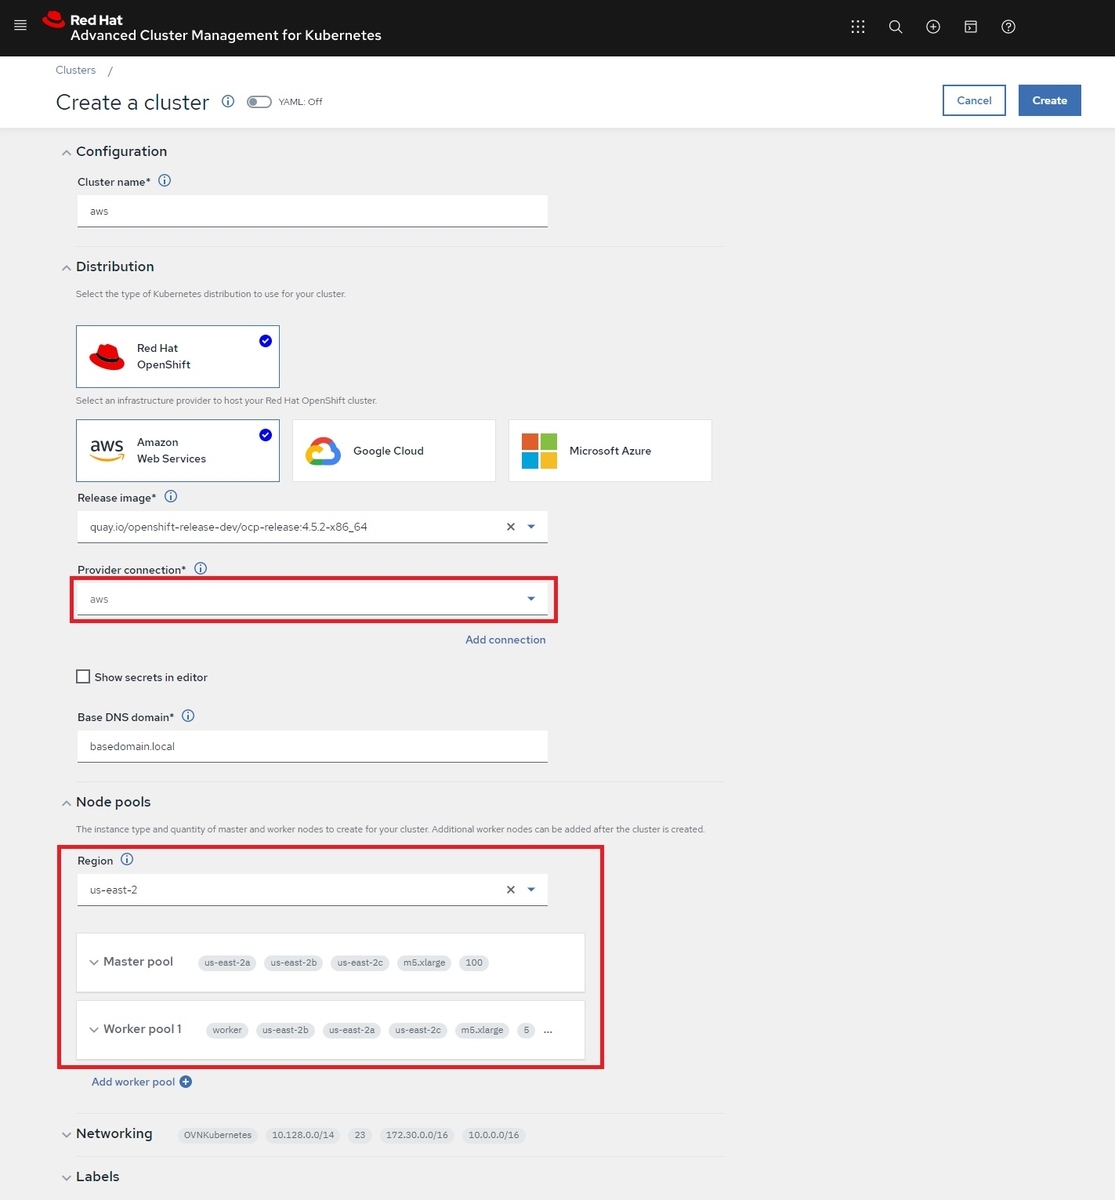
Task: Click the AWS logo icon
Action: point(107,451)
